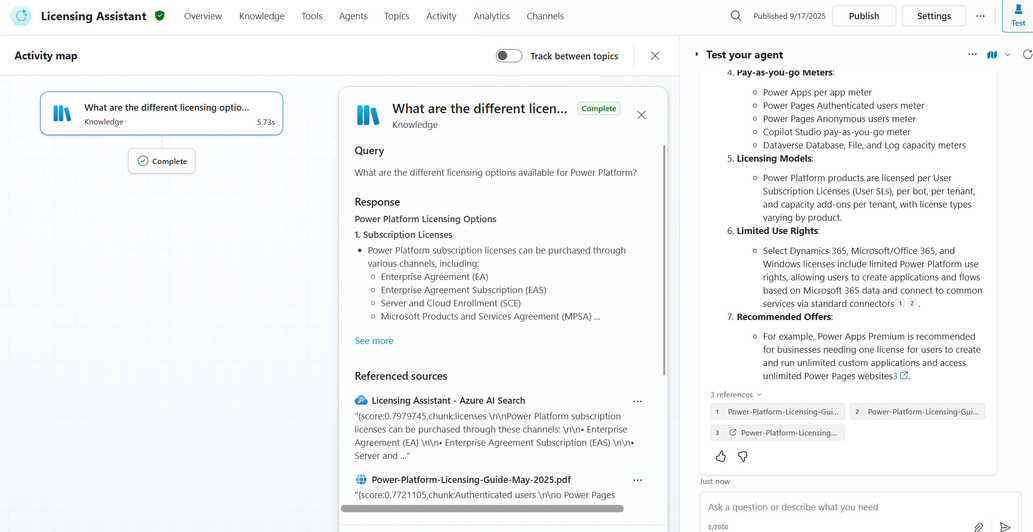Click the Copilot Studio agent logo icon
The width and height of the screenshot is (1033, 532).
pos(22,16)
